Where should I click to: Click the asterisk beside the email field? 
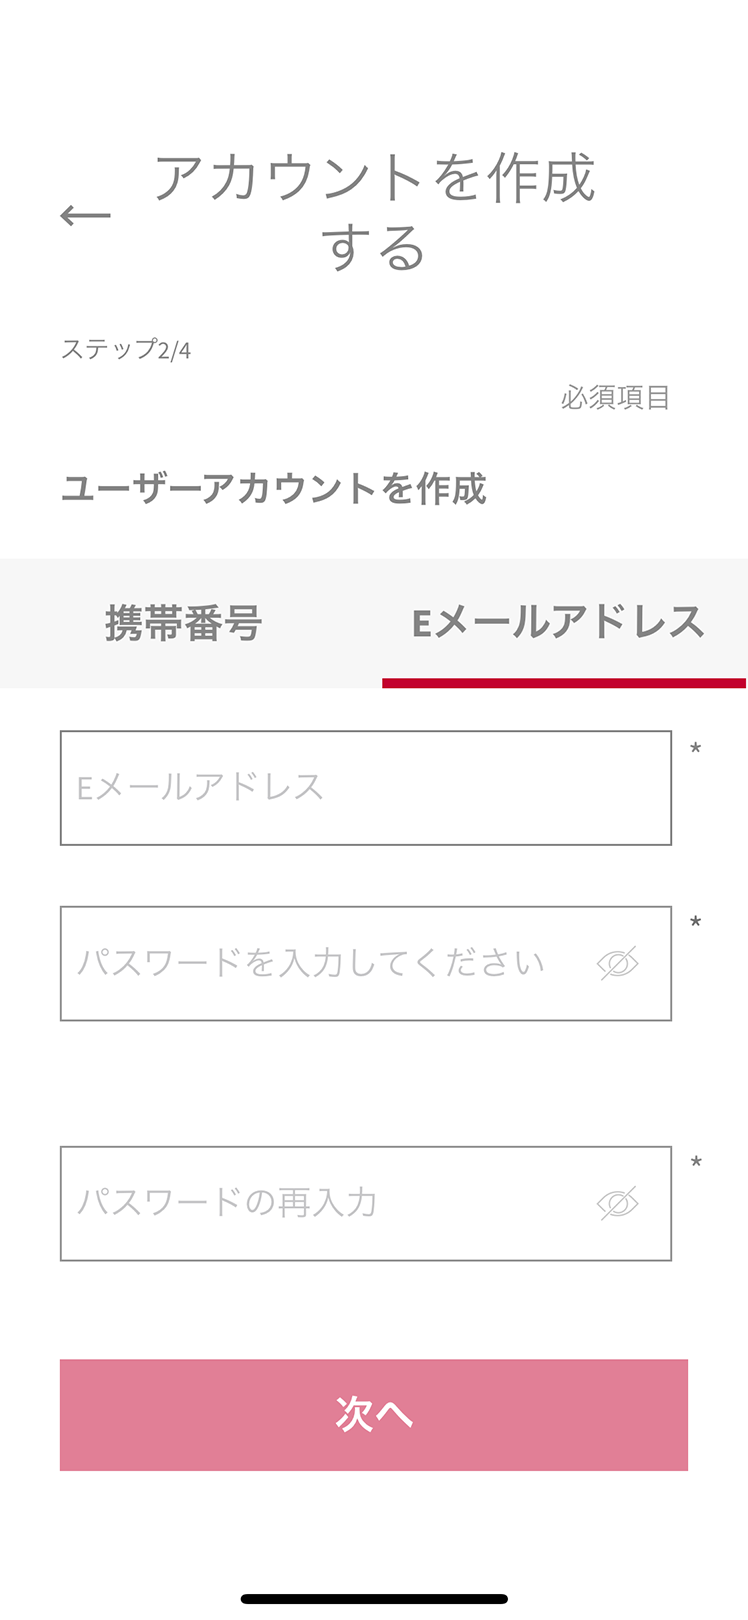[696, 749]
